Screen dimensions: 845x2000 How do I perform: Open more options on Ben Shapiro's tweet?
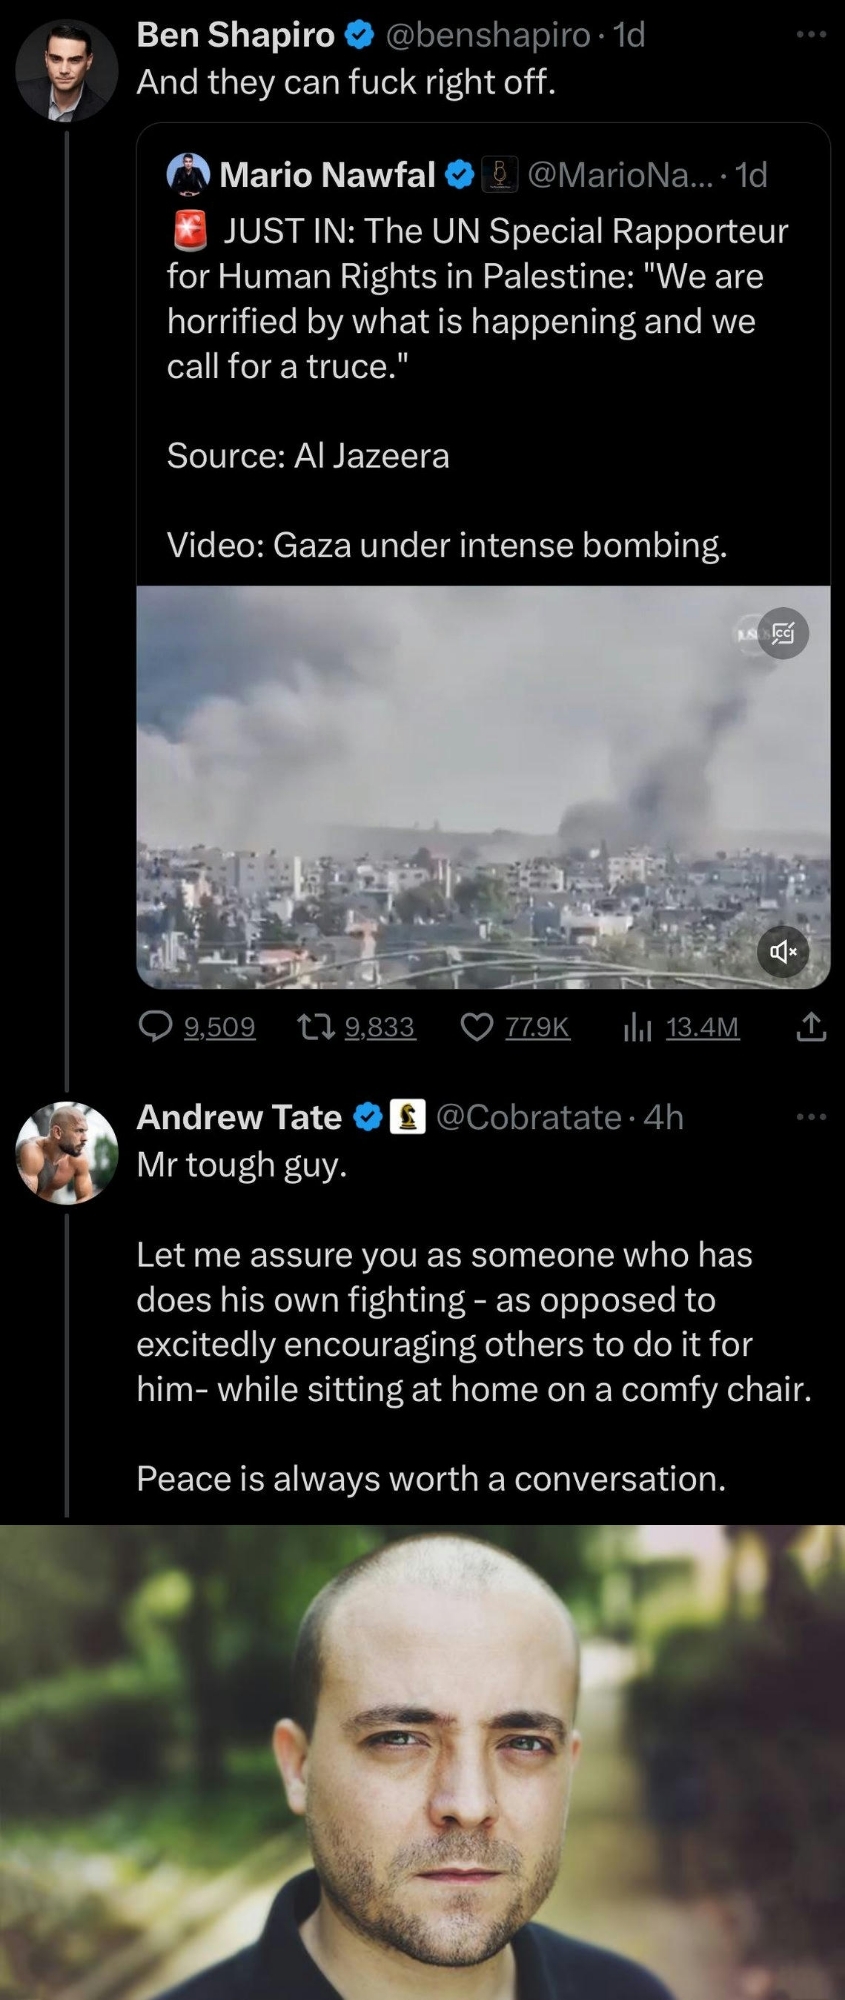click(x=811, y=34)
